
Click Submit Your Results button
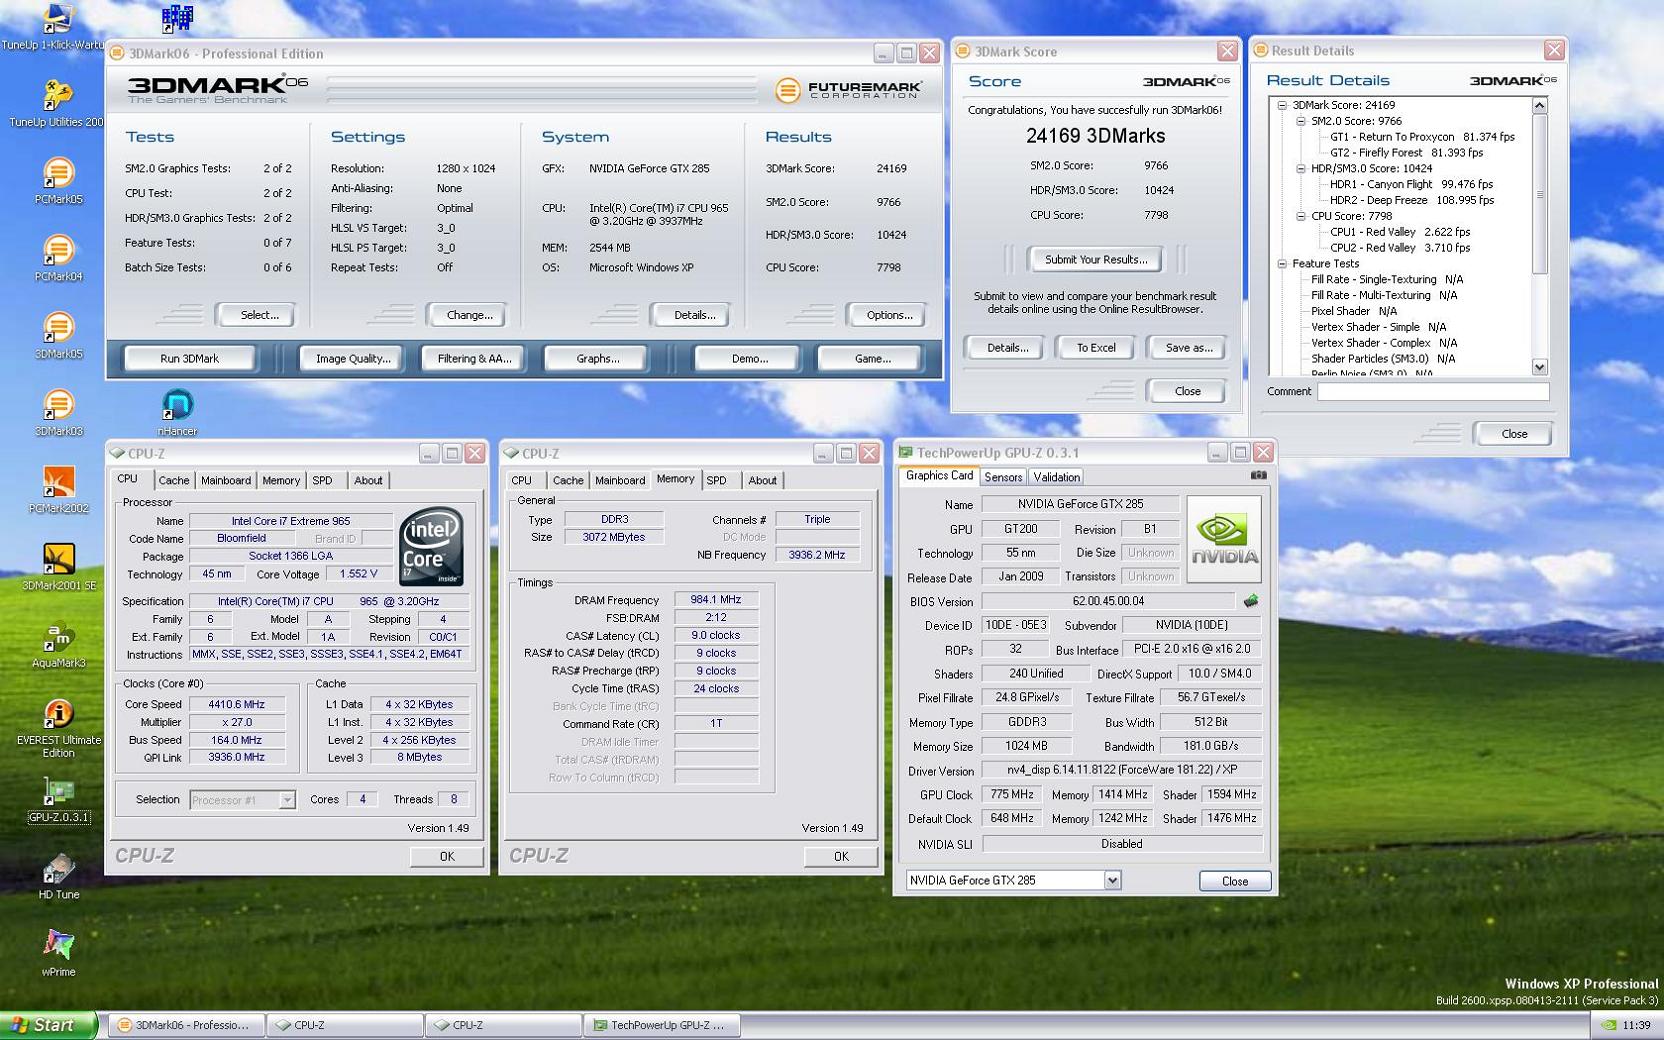(x=1095, y=260)
